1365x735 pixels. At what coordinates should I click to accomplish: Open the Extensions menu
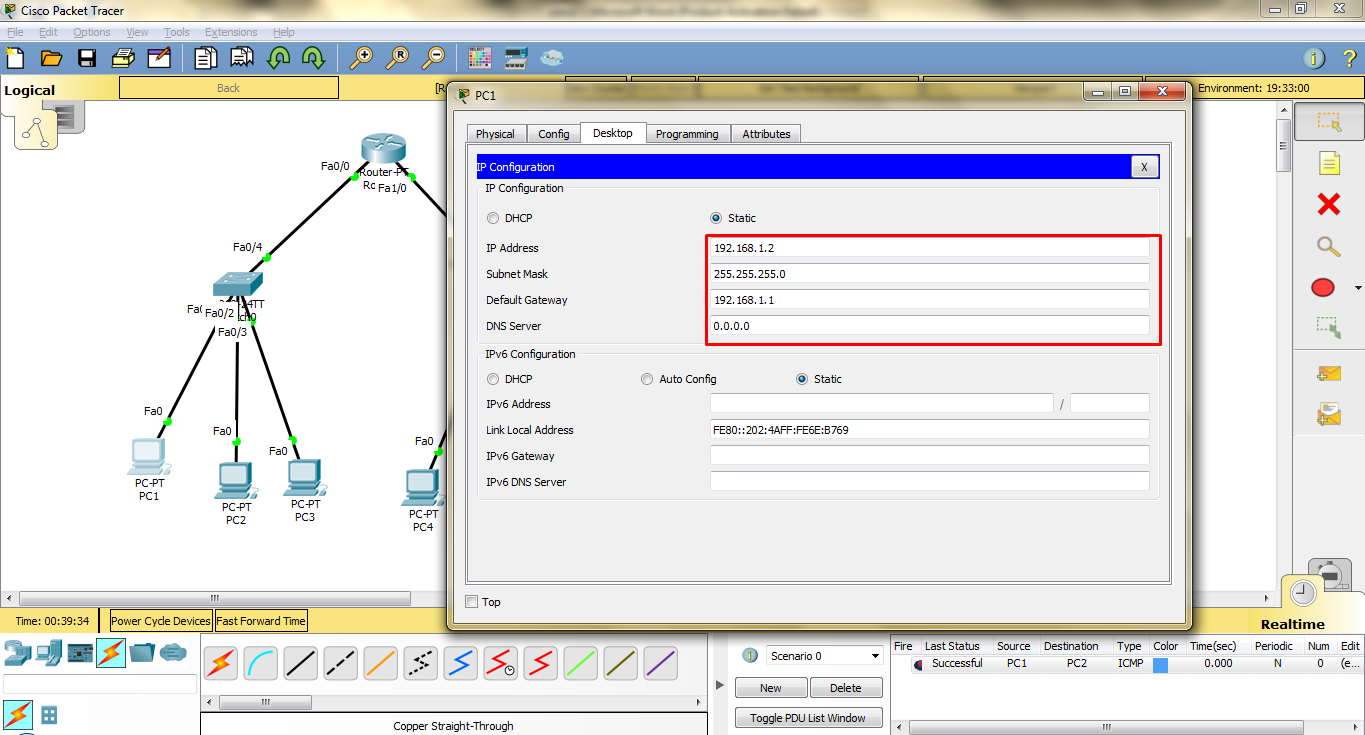230,32
